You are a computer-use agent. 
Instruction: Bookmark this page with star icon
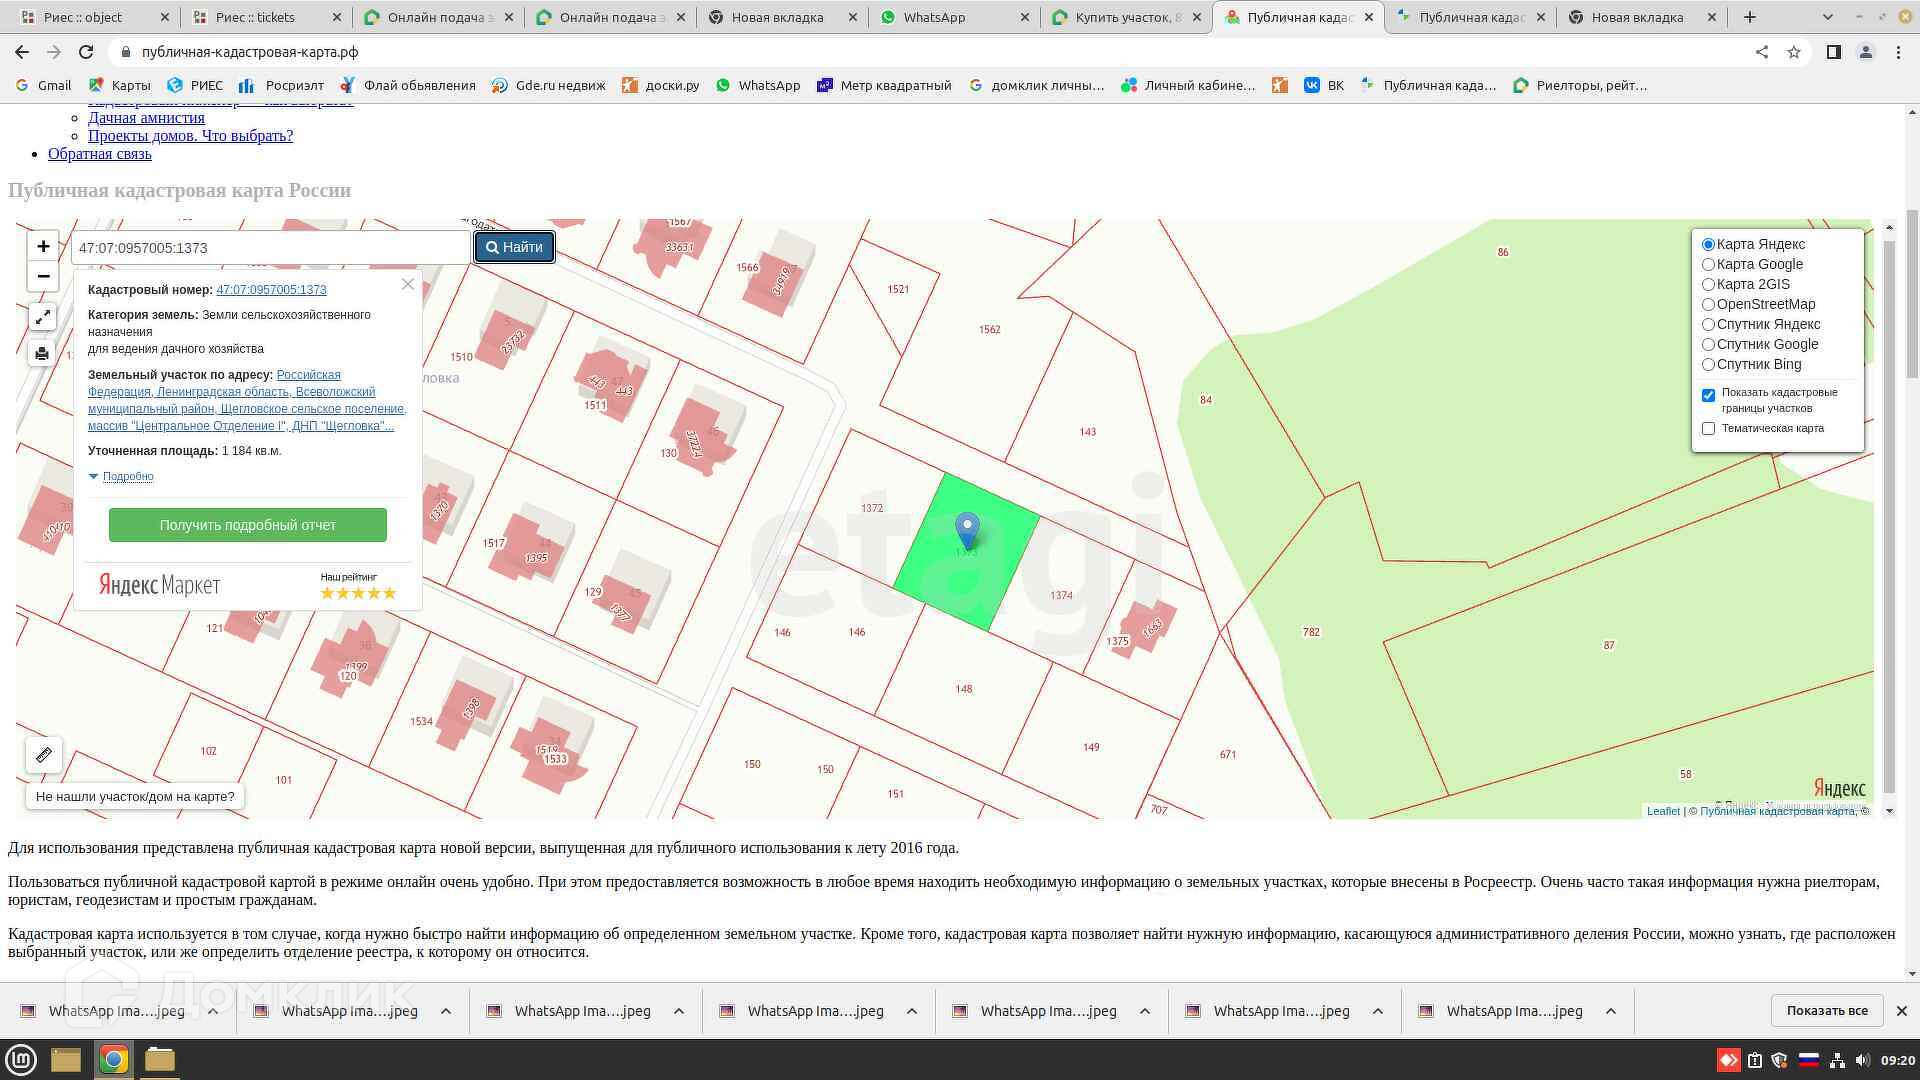(1794, 52)
